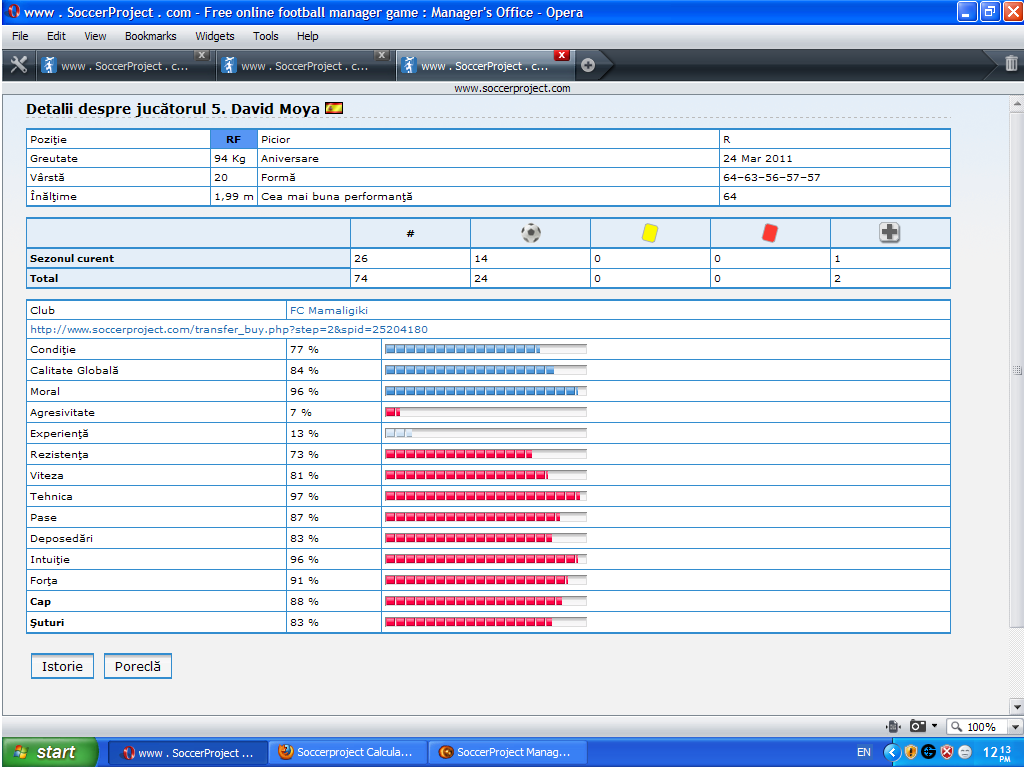The width and height of the screenshot is (1024, 768).
Task: Switch to the second SoccerProject tab
Action: point(306,65)
